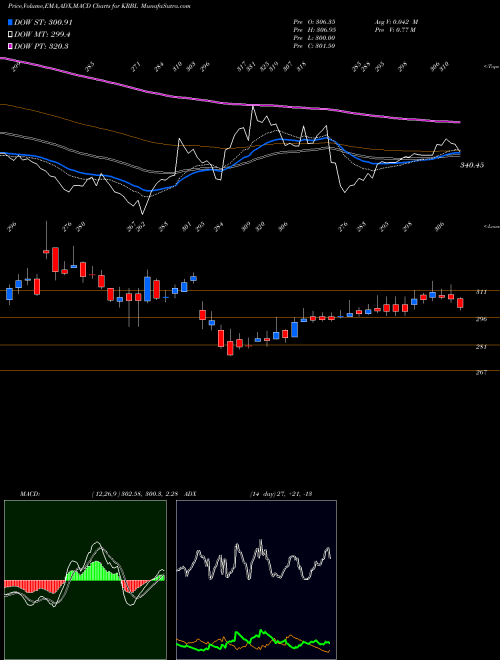Select the 'DOW PT: 320.3' legend text
The image size is (500, 660).
(x=41, y=46)
